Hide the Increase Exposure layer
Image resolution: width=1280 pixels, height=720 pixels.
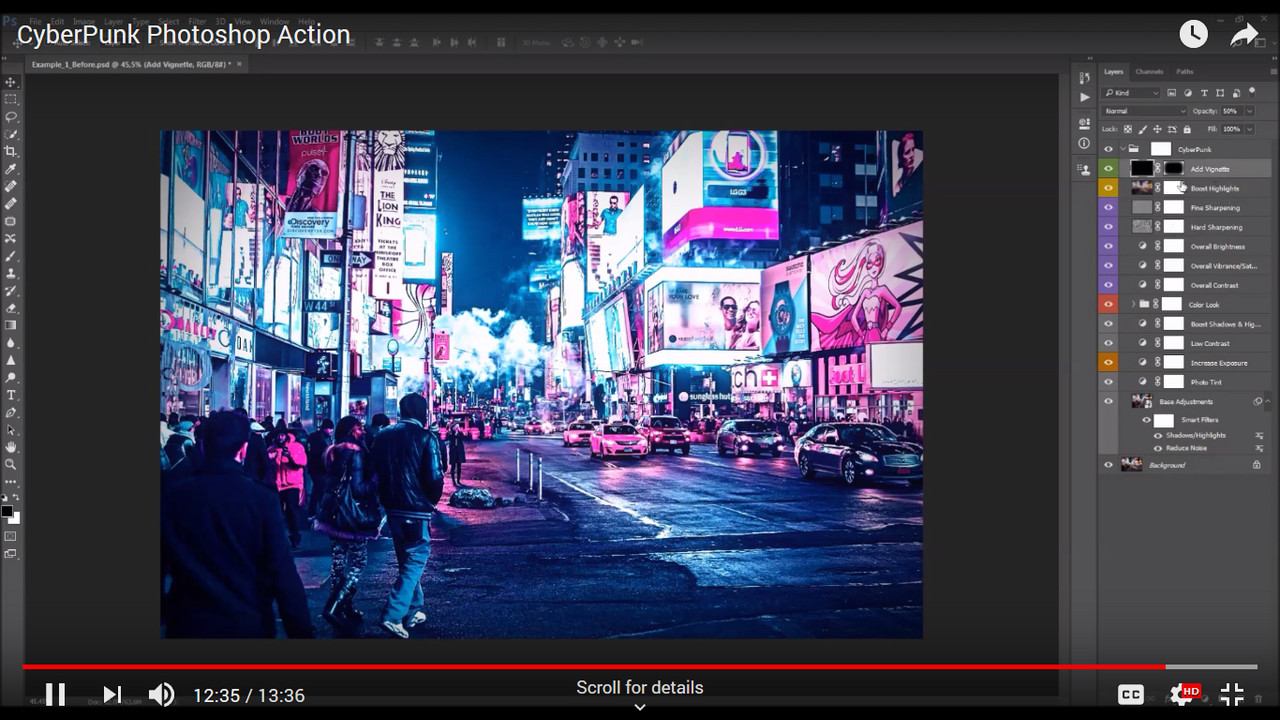coord(1108,362)
